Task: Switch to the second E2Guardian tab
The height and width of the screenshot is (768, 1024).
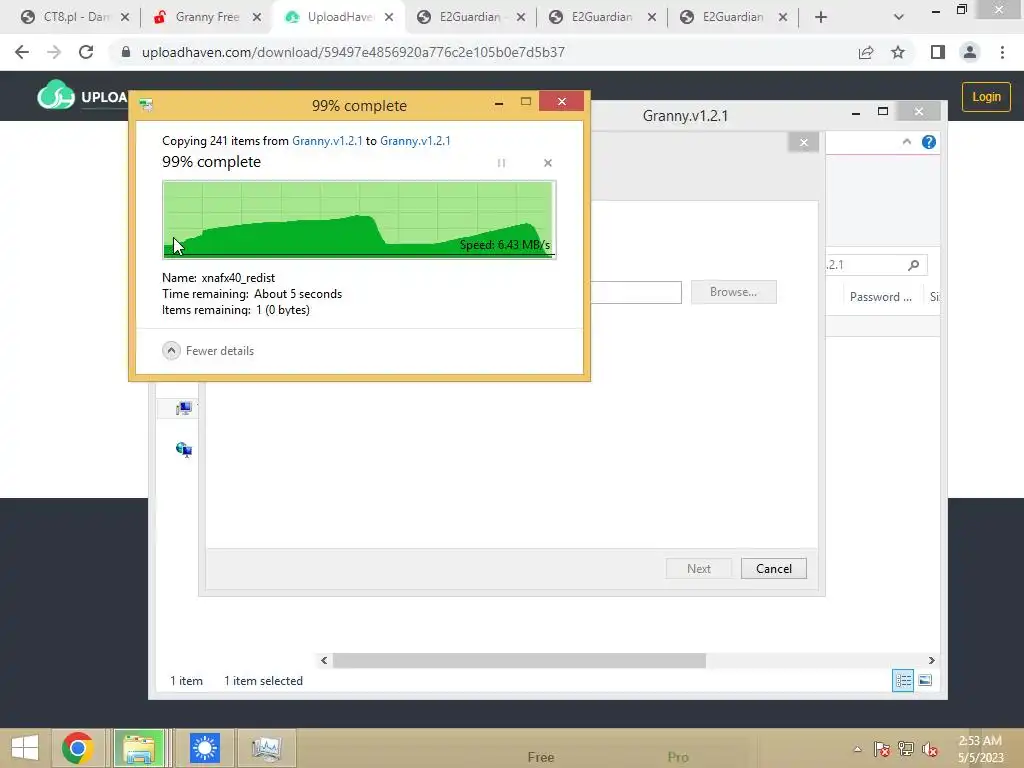Action: pyautogui.click(x=602, y=17)
